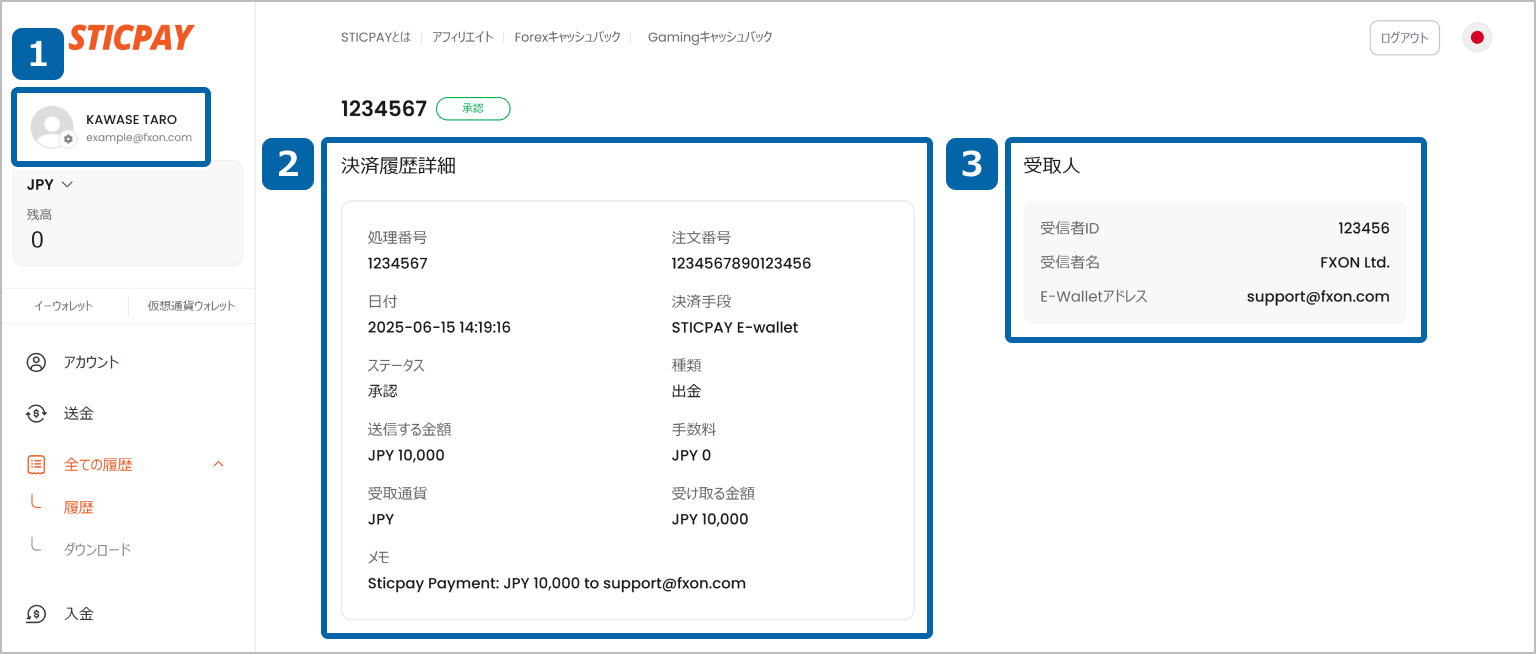Click 決済履歴詳細 heading

(398, 166)
